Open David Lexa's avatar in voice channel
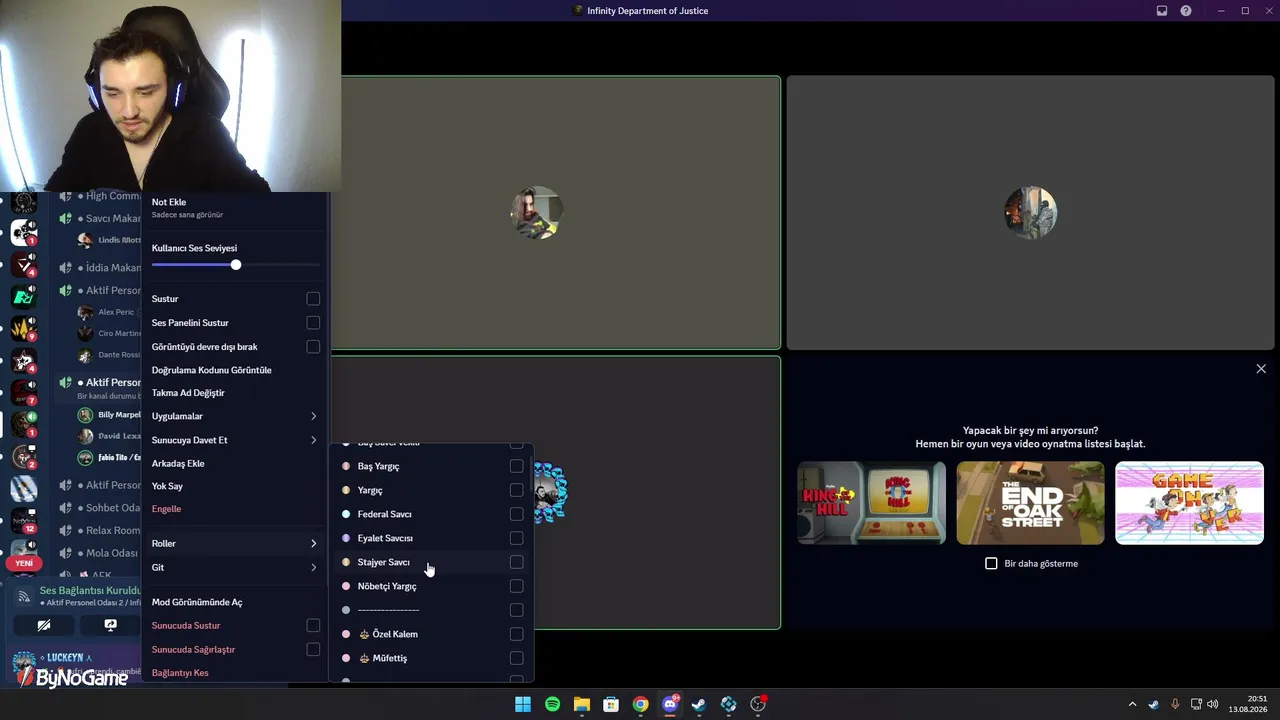Image resolution: width=1280 pixels, height=720 pixels. (85, 436)
